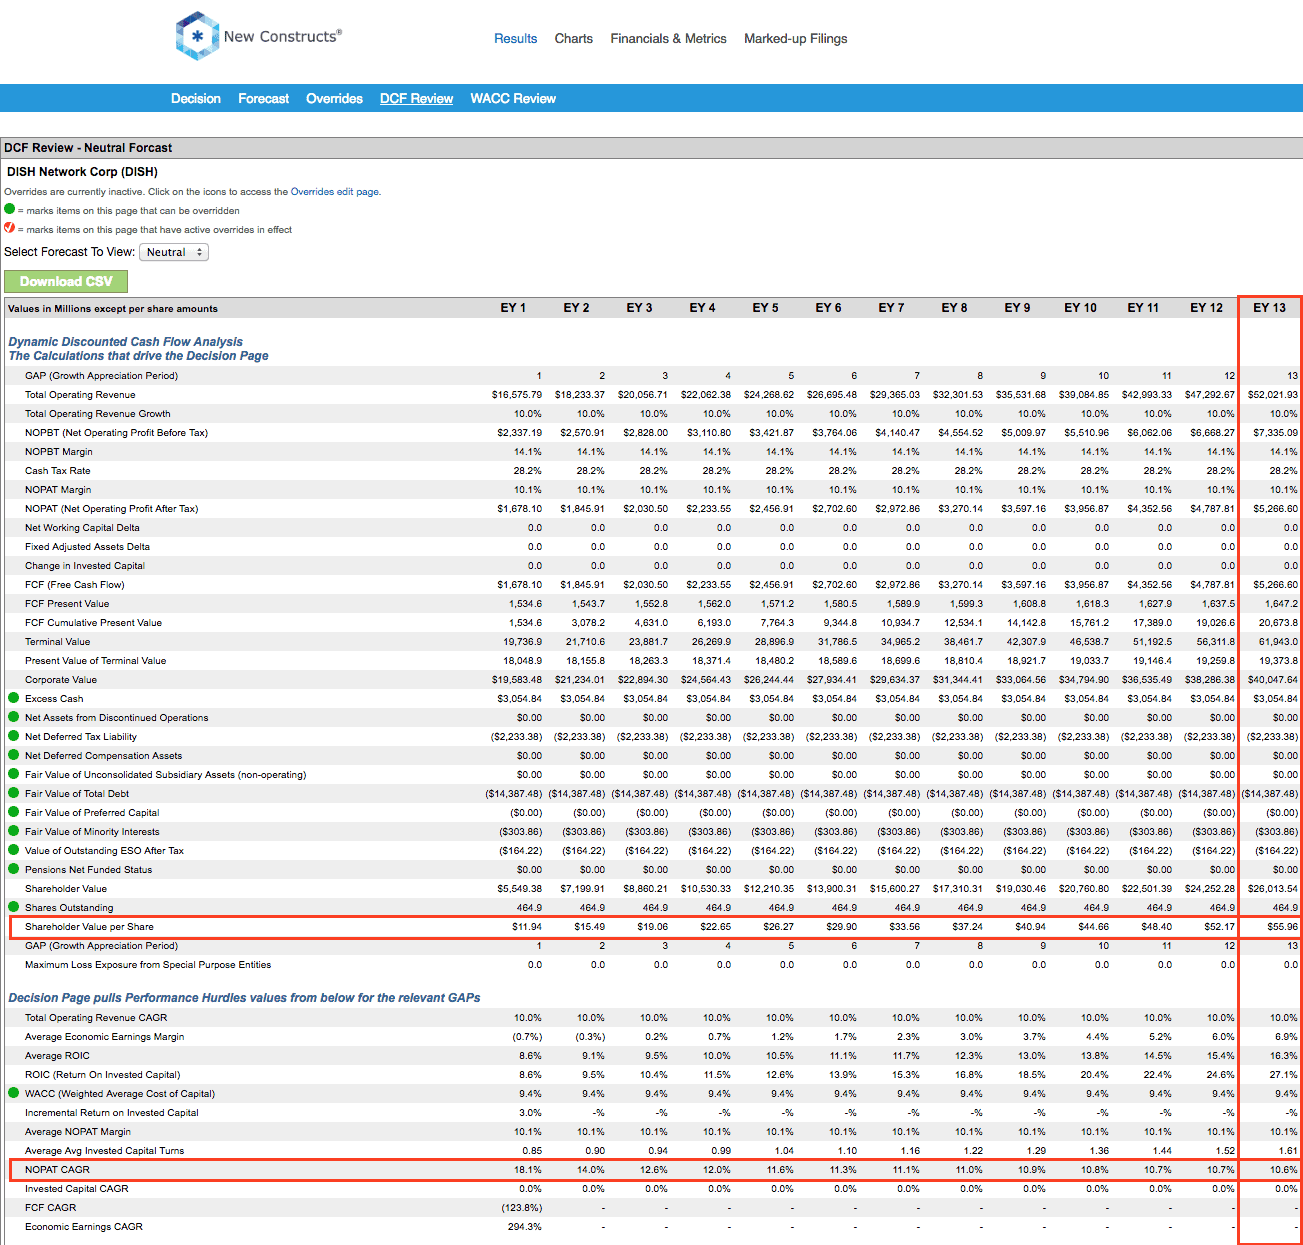Click override icon for Net Assets from Discontinued Operations
The image size is (1303, 1245).
14,717
